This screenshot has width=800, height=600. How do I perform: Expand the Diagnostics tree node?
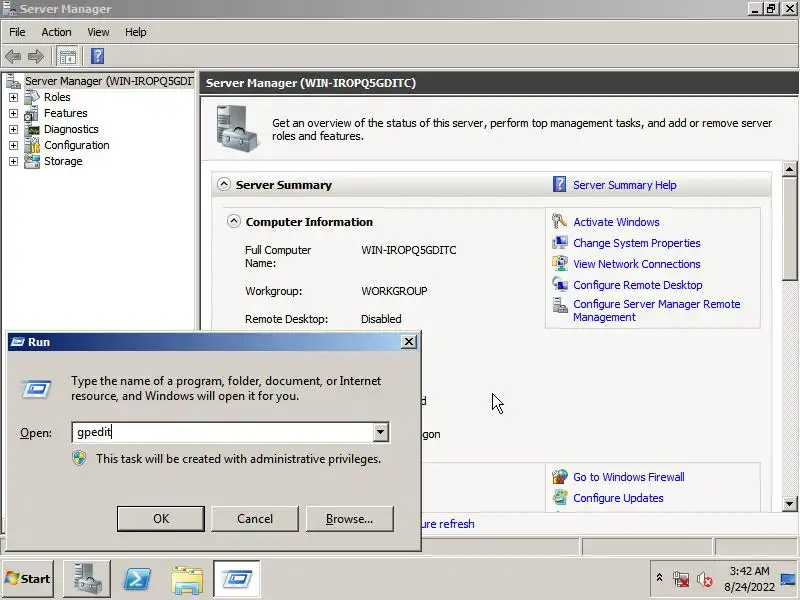coord(13,129)
